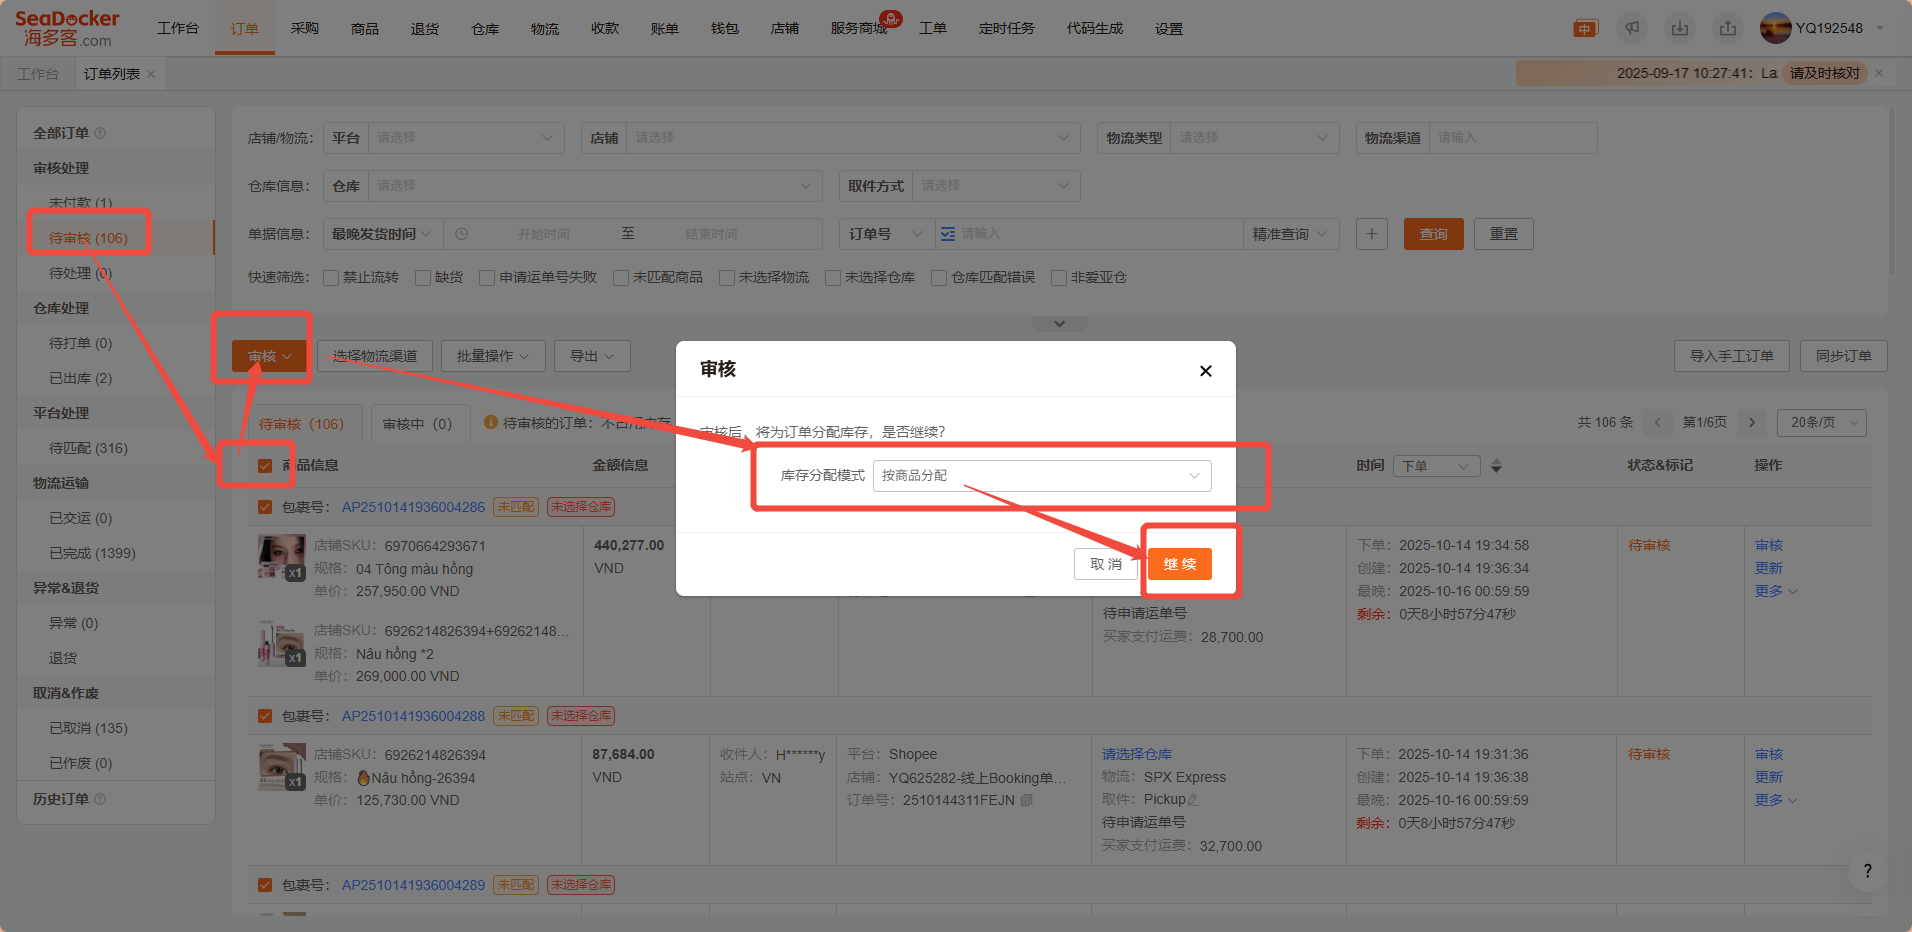
Task: Click the edit pencil next to Pickup
Action: click(1192, 800)
